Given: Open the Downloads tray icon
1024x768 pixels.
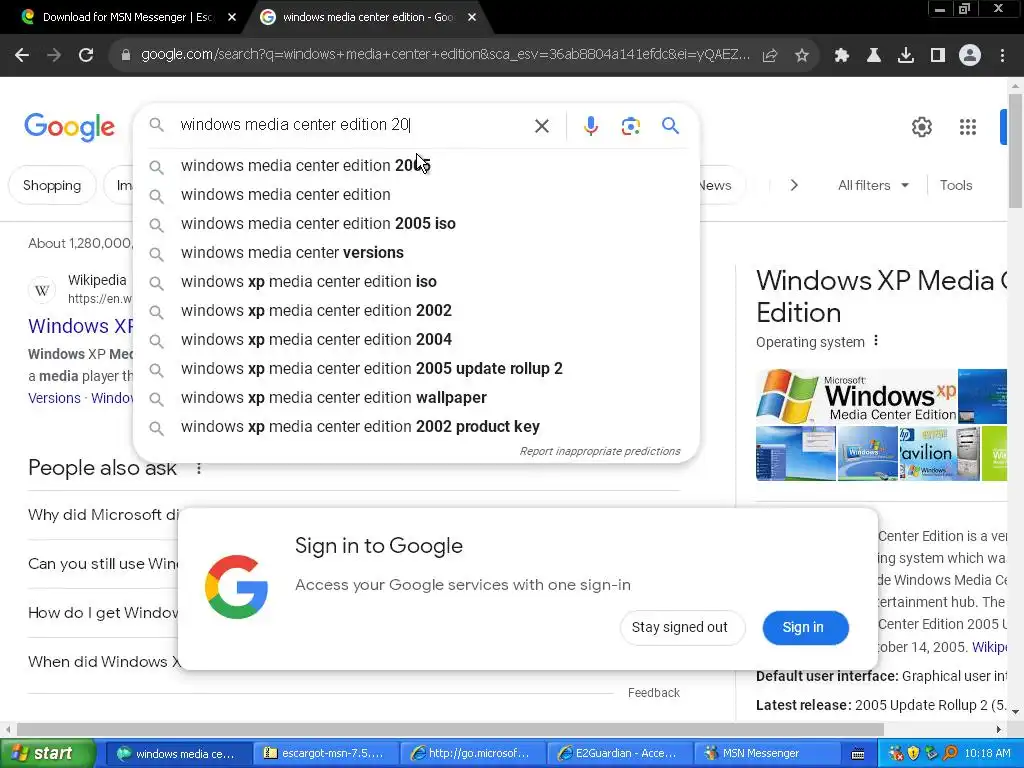Looking at the screenshot, I should [906, 56].
